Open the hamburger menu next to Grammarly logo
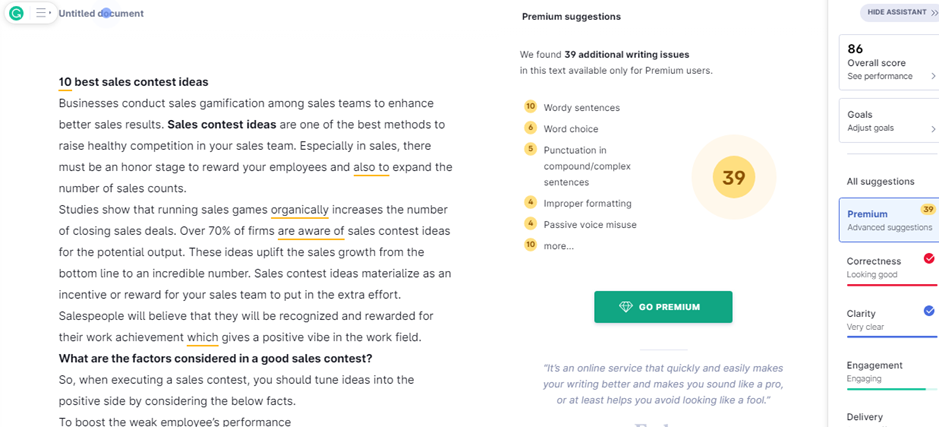This screenshot has width=939, height=427. click(42, 13)
